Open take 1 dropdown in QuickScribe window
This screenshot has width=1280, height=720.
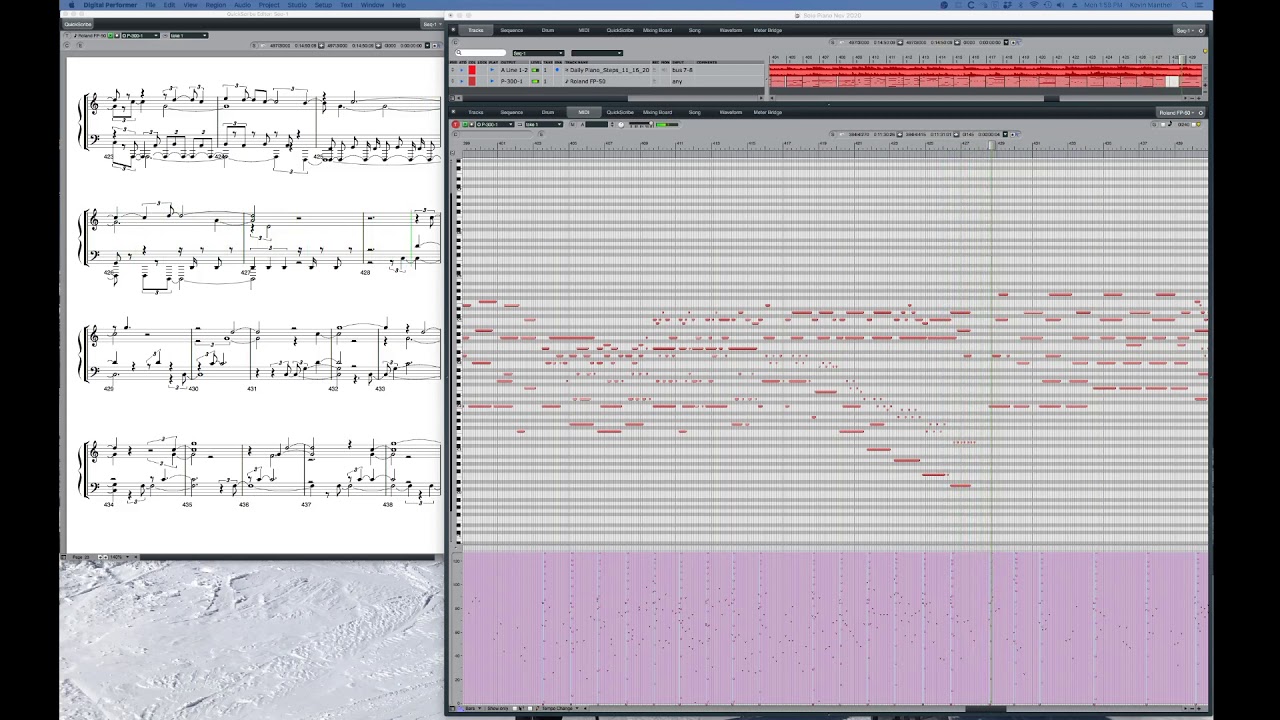[189, 36]
